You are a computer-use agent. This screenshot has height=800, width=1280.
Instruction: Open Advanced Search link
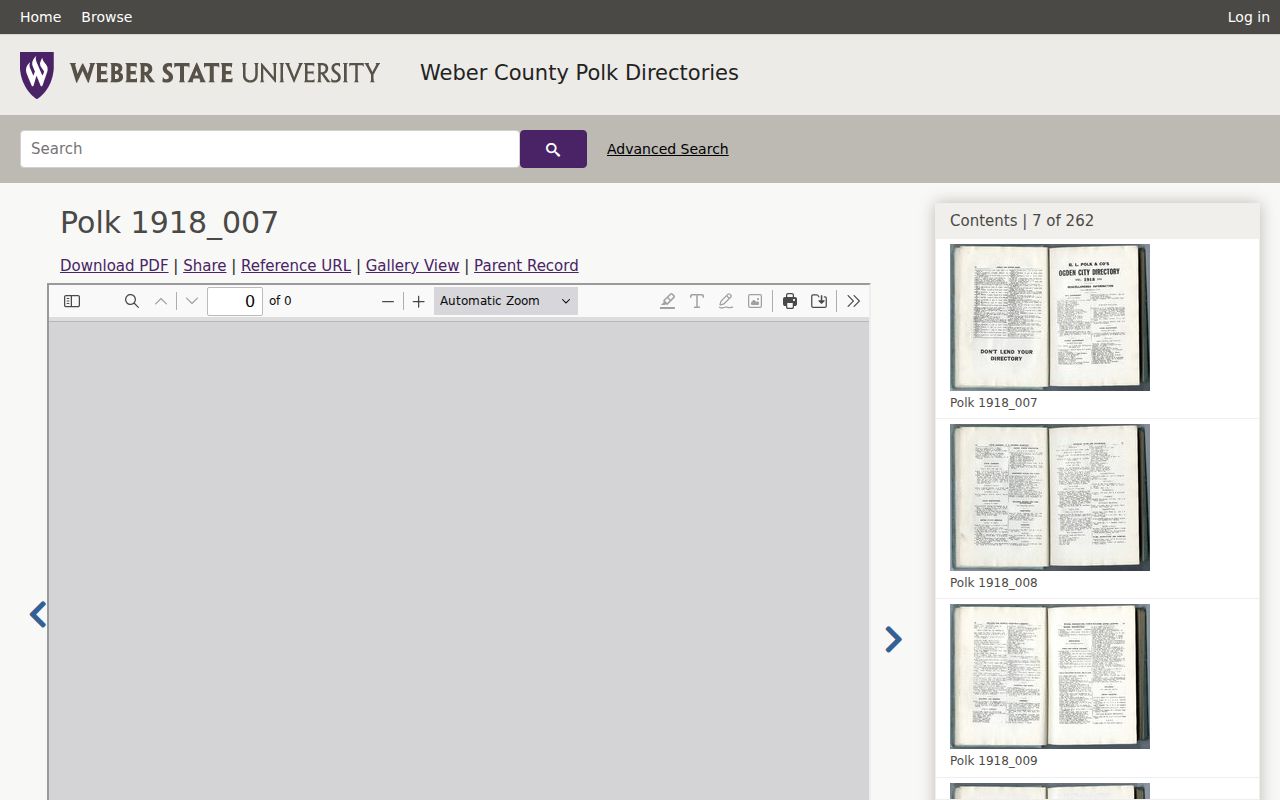coord(667,149)
